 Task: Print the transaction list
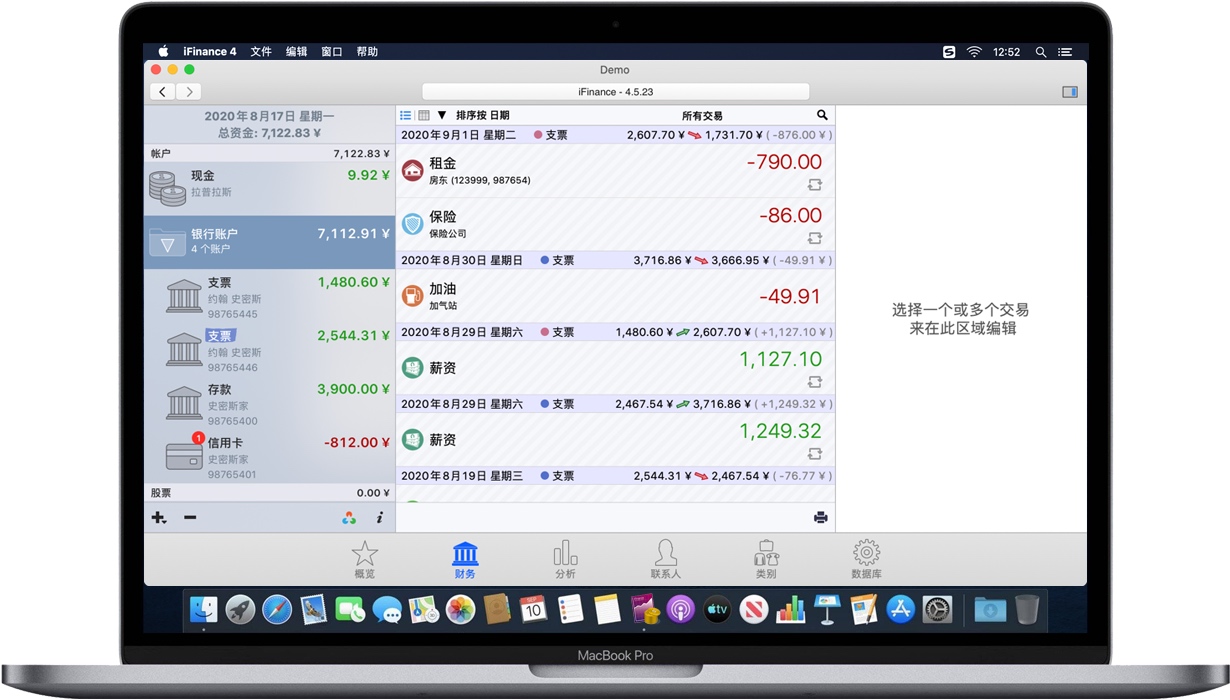coord(821,517)
